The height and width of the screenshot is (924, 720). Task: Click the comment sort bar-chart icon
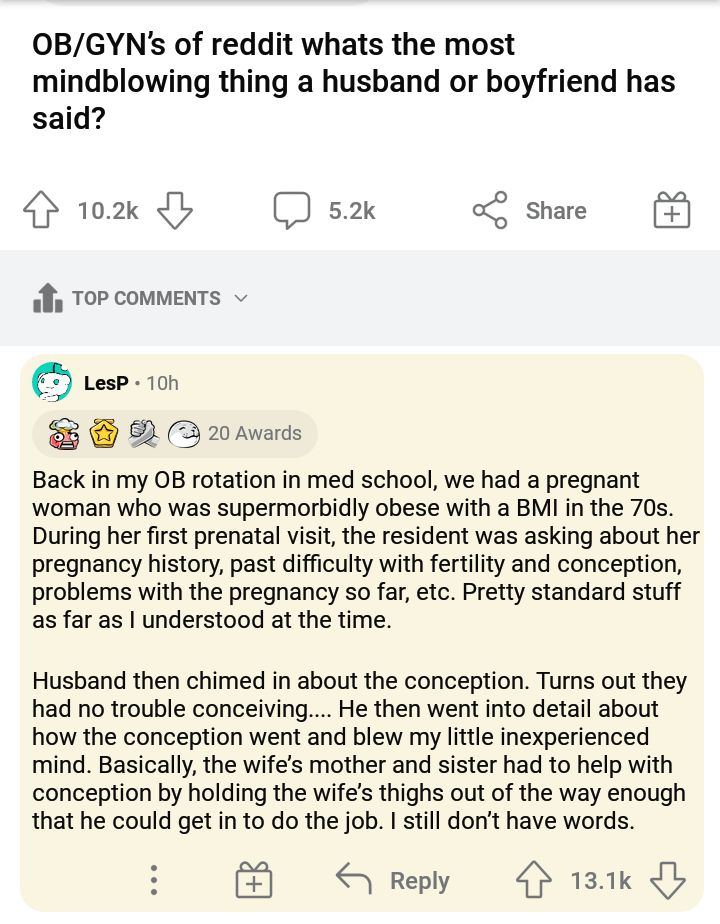point(47,298)
